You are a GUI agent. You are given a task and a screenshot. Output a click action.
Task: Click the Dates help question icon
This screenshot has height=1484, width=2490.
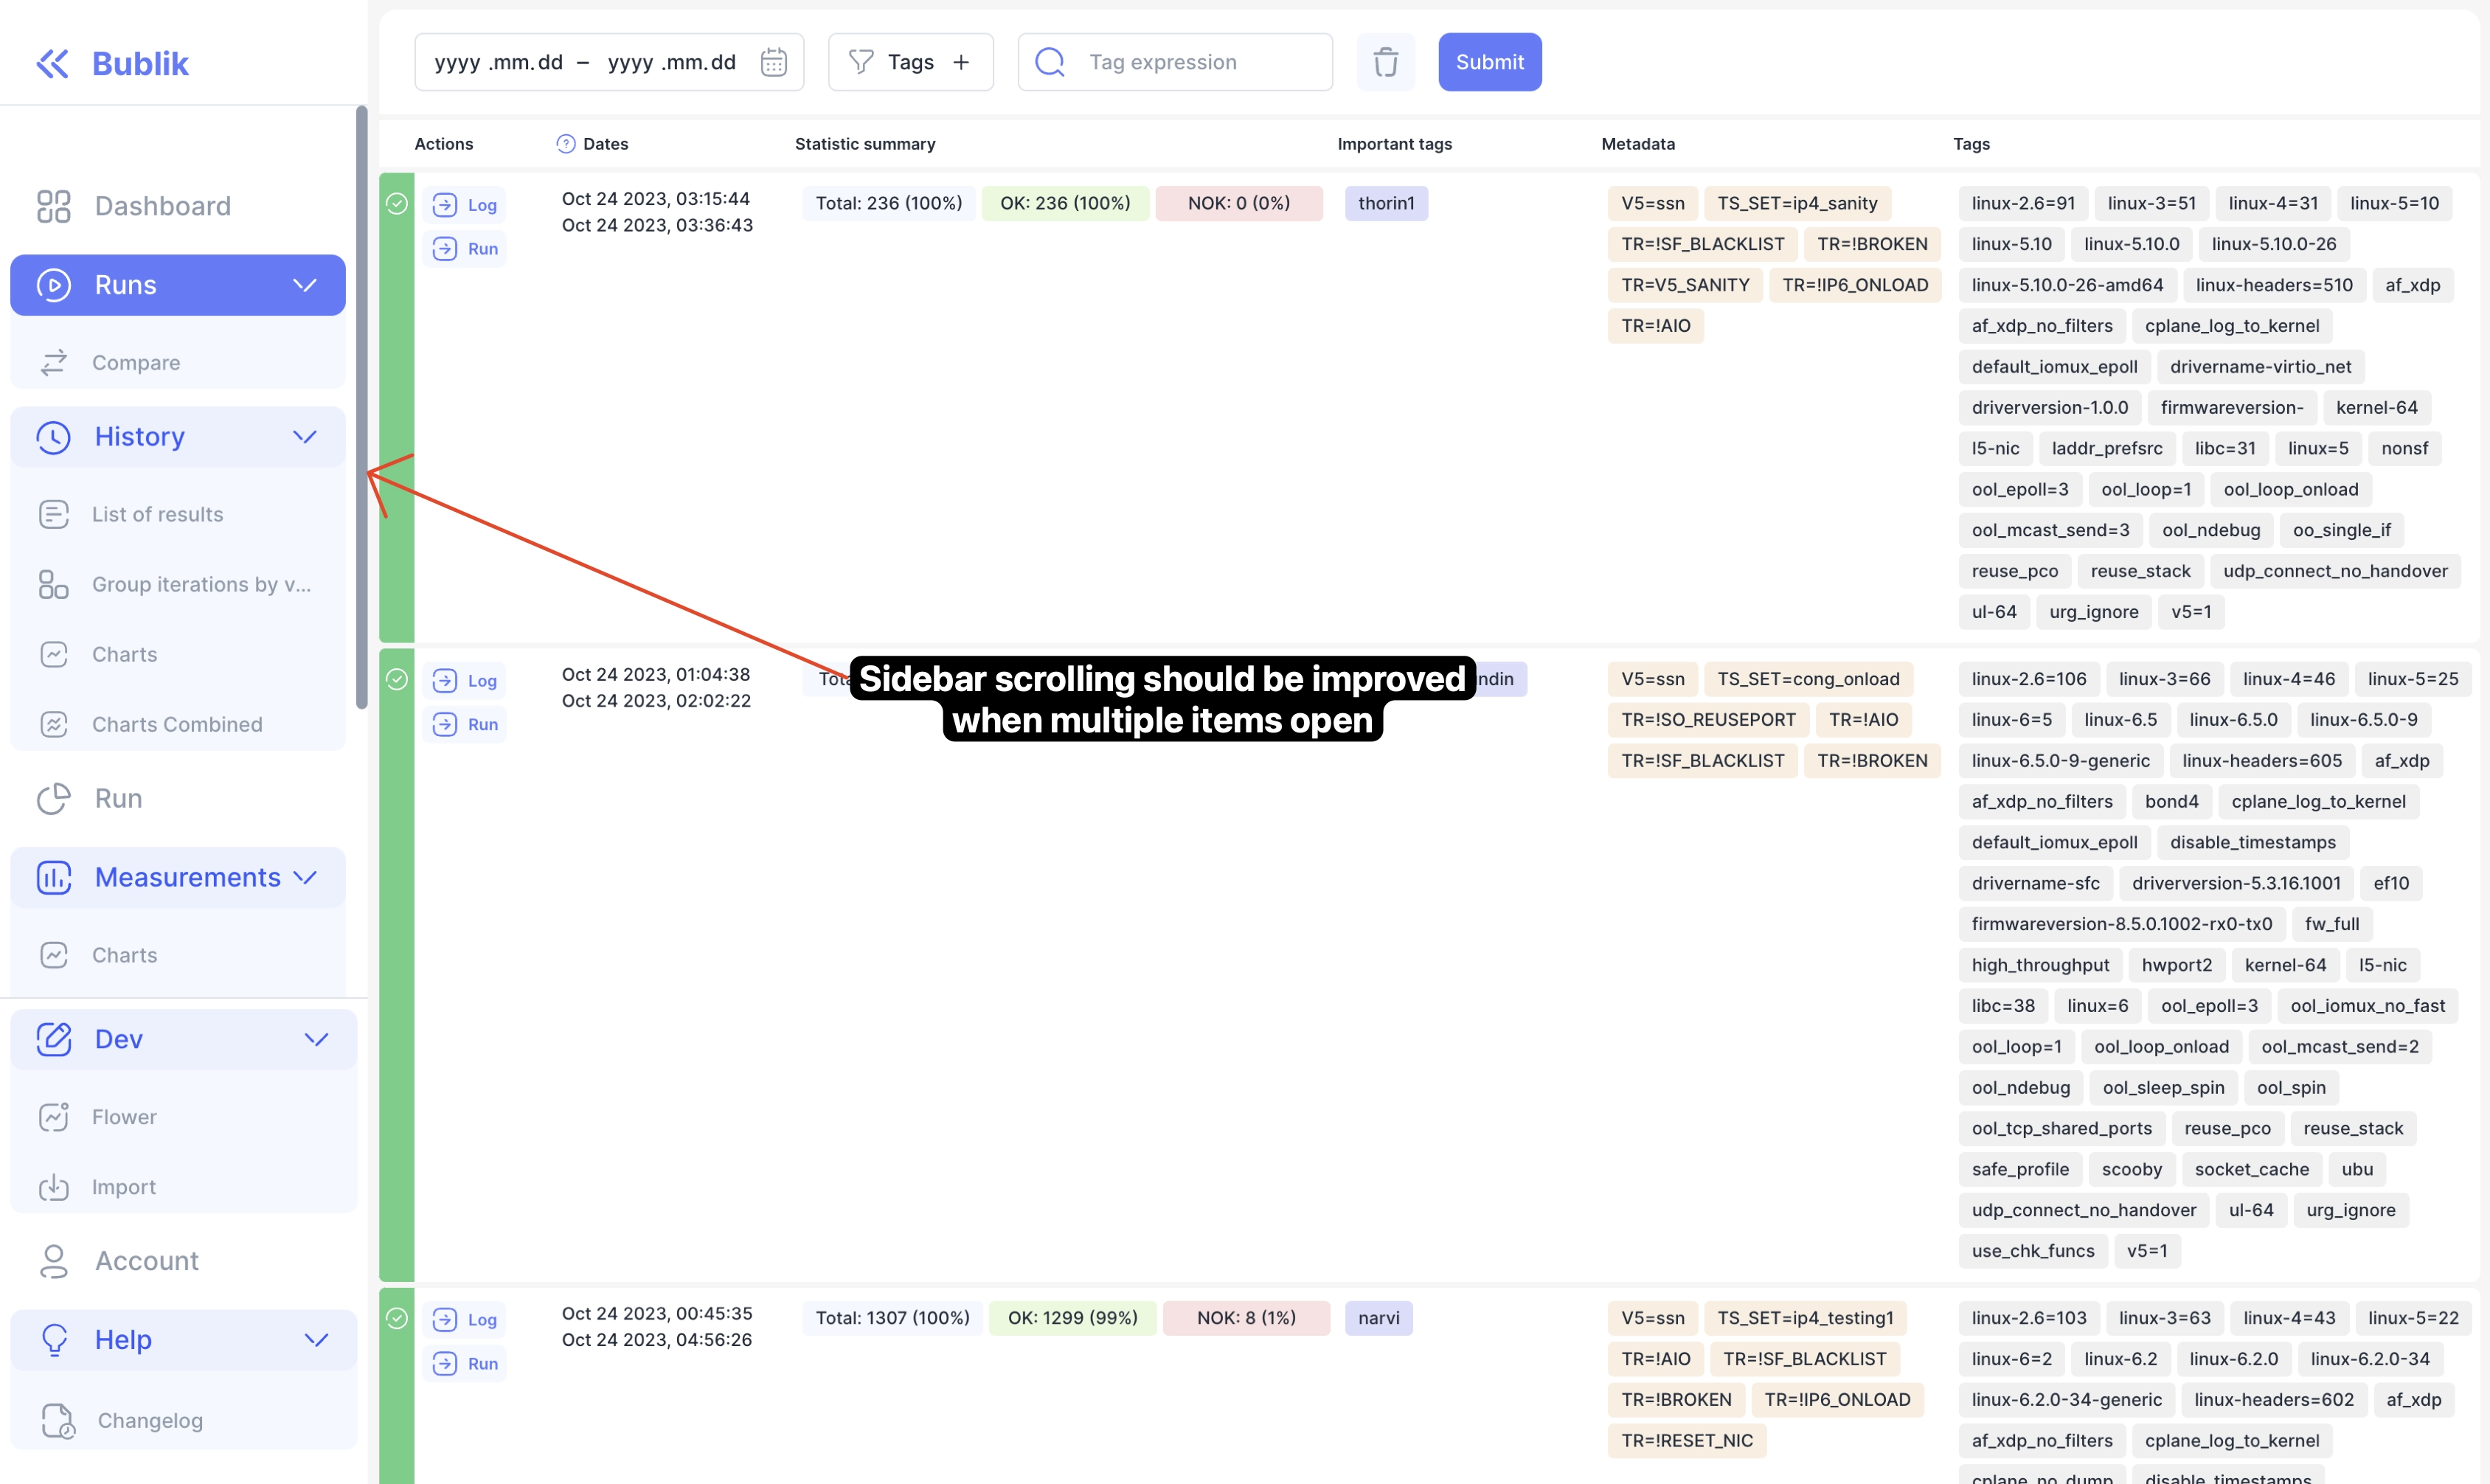pyautogui.click(x=565, y=143)
